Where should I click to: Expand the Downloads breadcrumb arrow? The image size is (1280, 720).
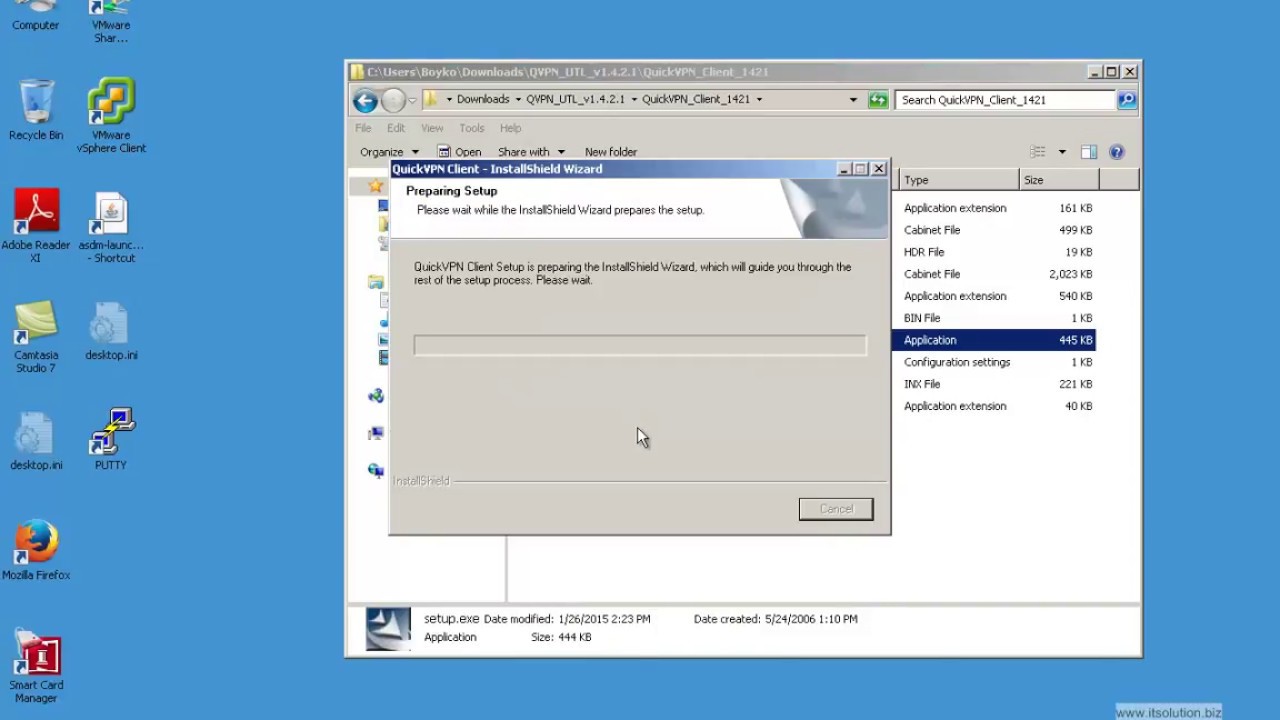tap(516, 100)
